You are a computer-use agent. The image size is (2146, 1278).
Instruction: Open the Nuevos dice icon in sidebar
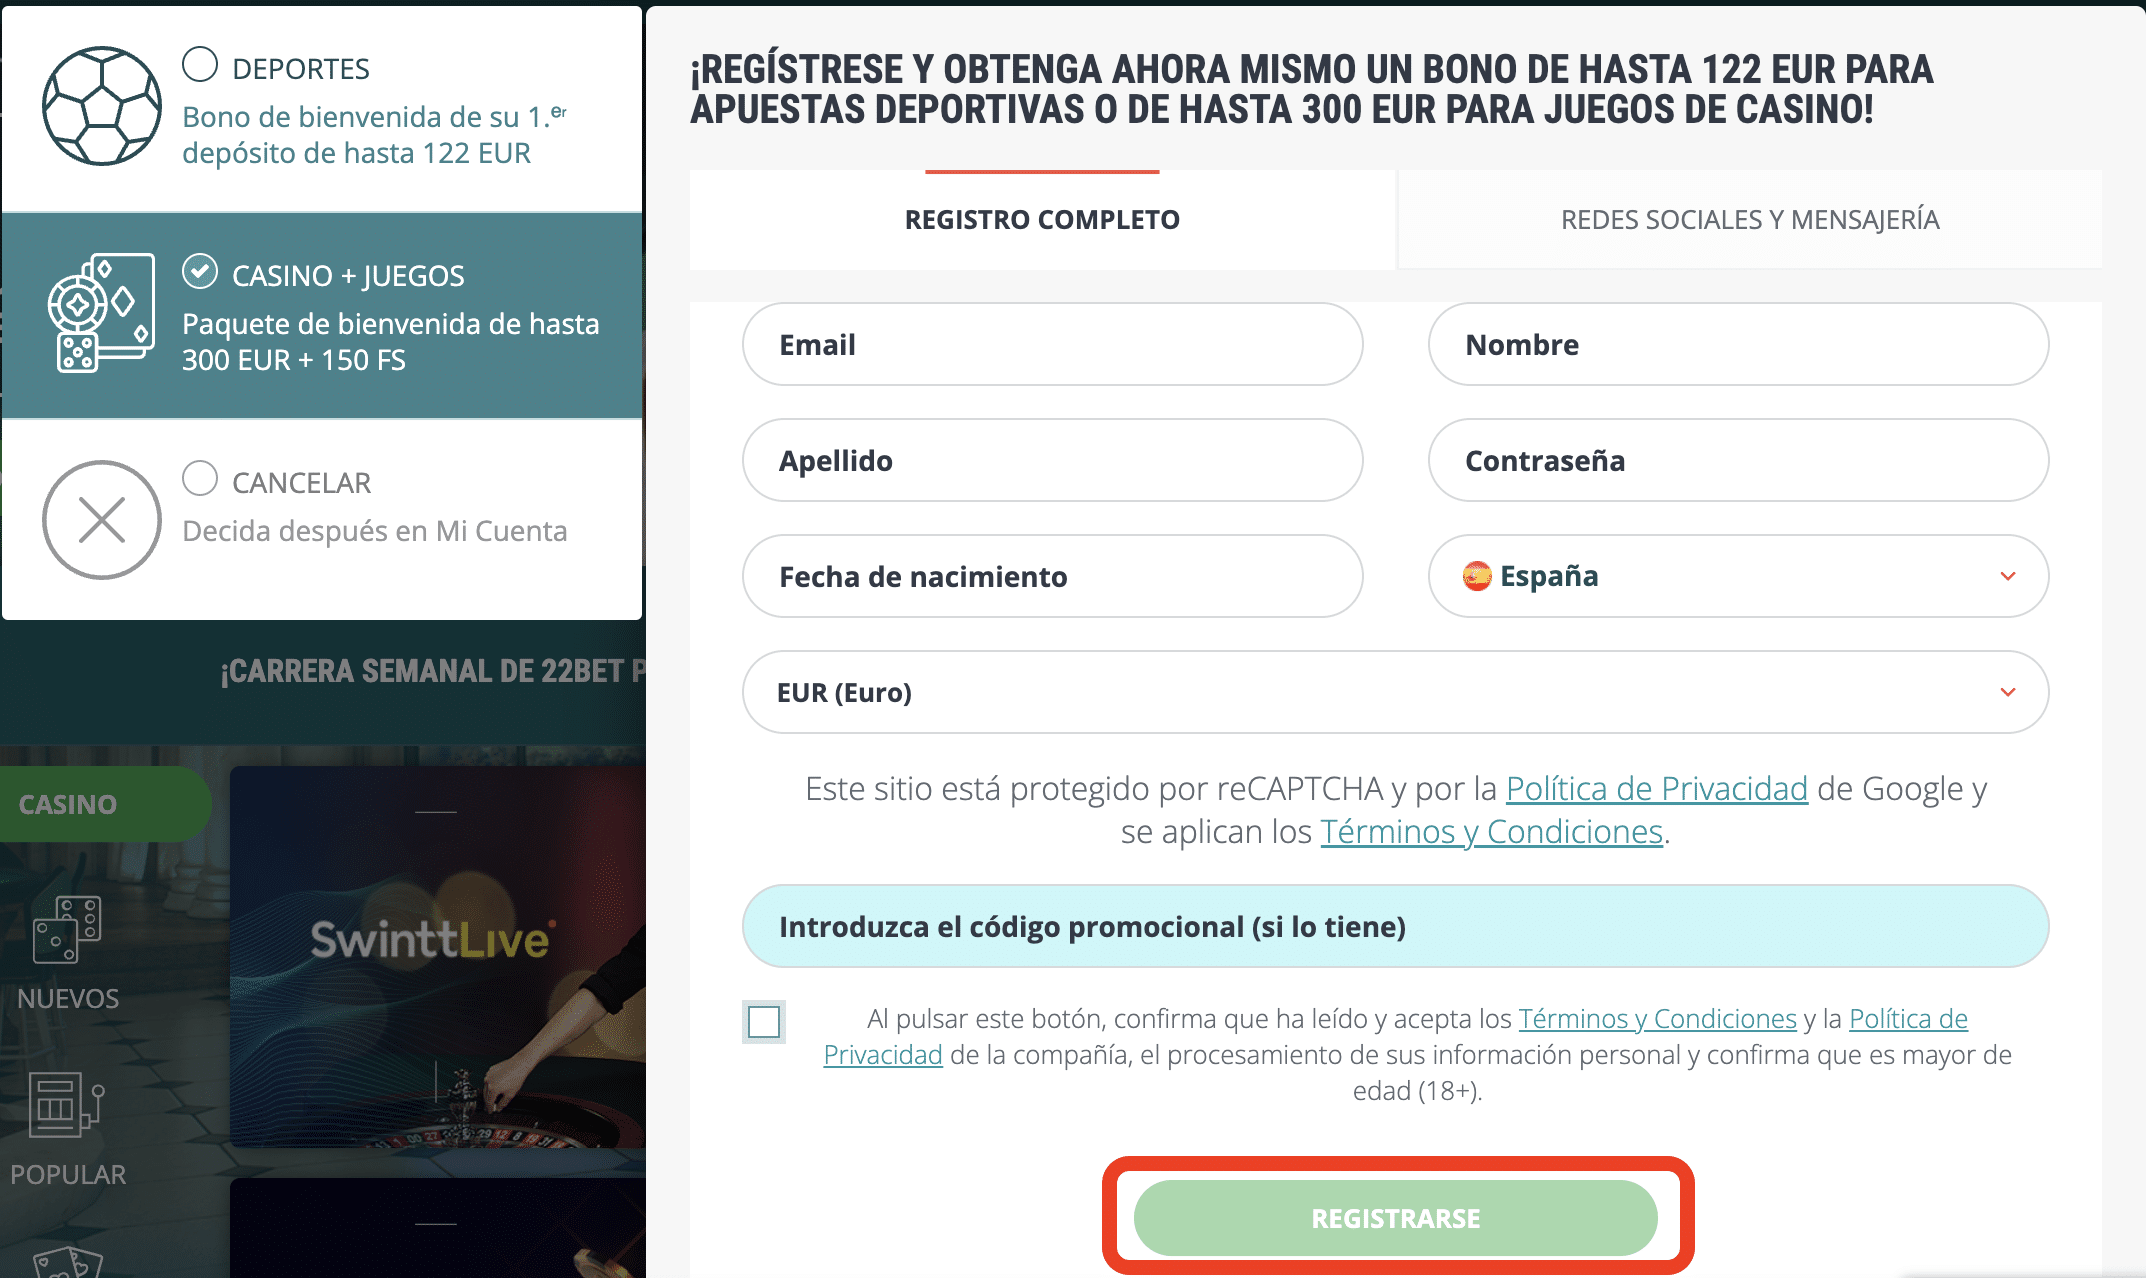pos(67,929)
